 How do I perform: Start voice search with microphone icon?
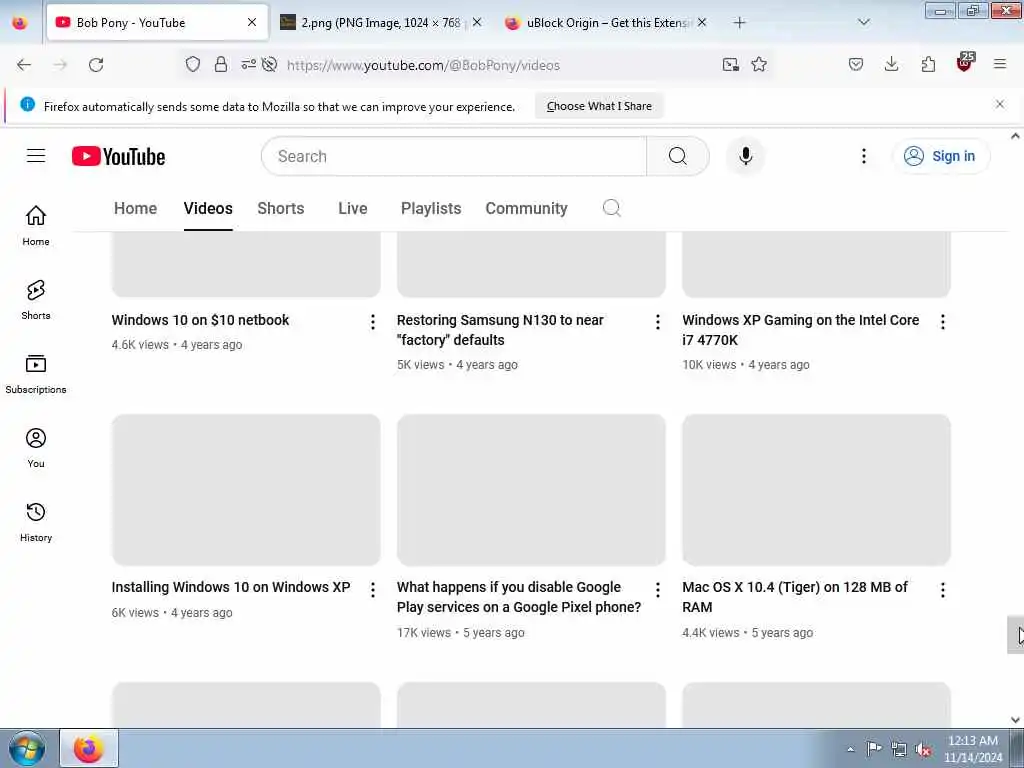click(x=746, y=156)
